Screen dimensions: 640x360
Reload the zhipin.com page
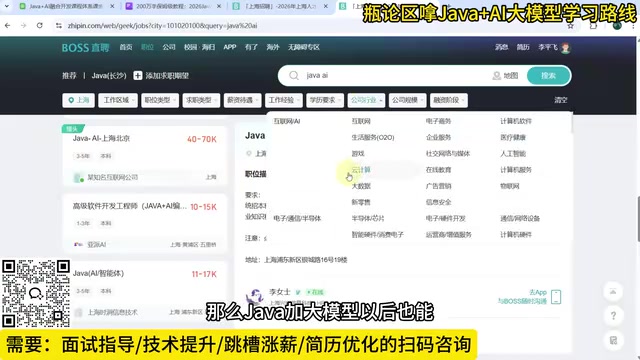pos(40,25)
